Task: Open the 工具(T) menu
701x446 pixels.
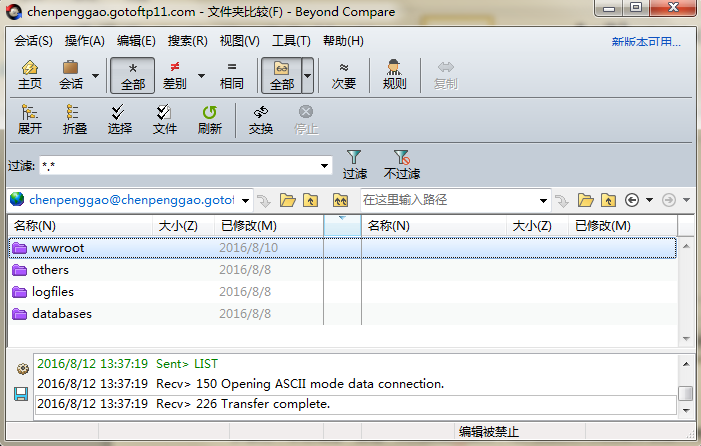Action: (291, 41)
